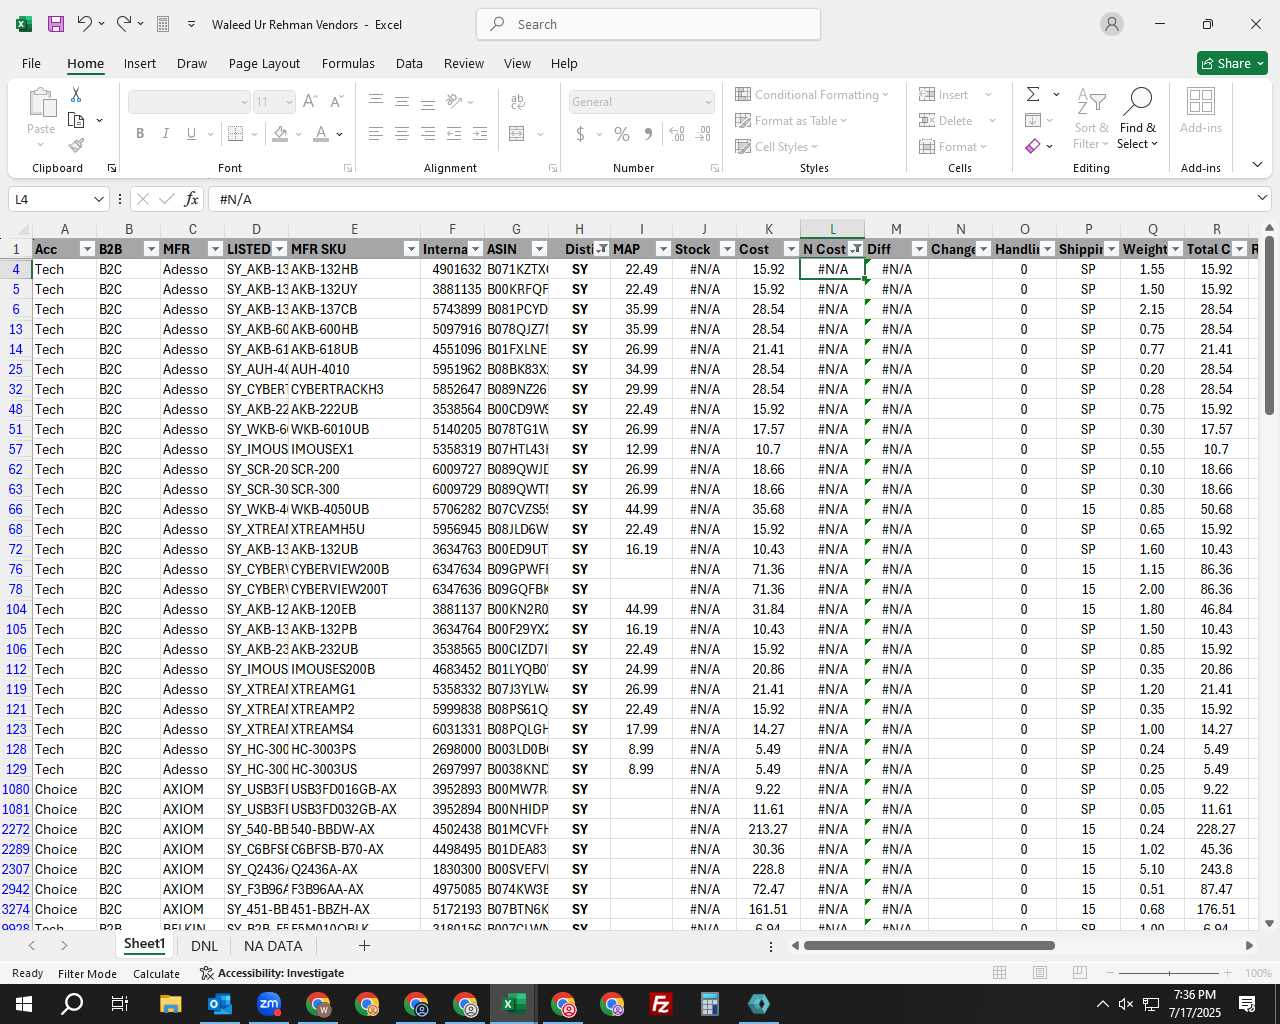This screenshot has width=1280, height=1024.
Task: Open Add-ins from the ribbon
Action: tap(1201, 110)
